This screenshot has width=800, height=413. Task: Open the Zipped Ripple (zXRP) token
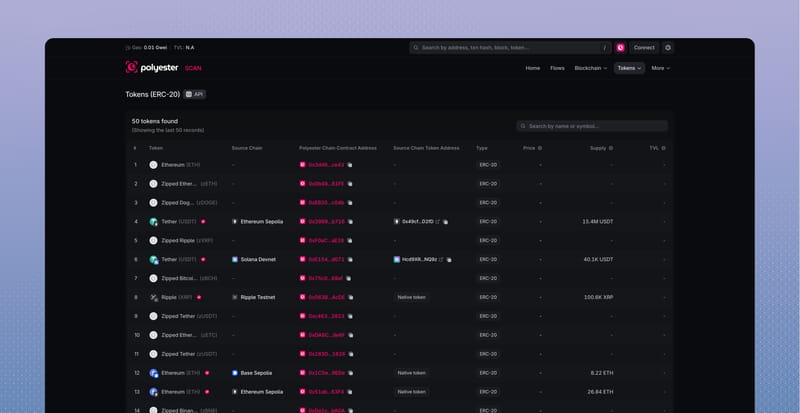(x=187, y=240)
